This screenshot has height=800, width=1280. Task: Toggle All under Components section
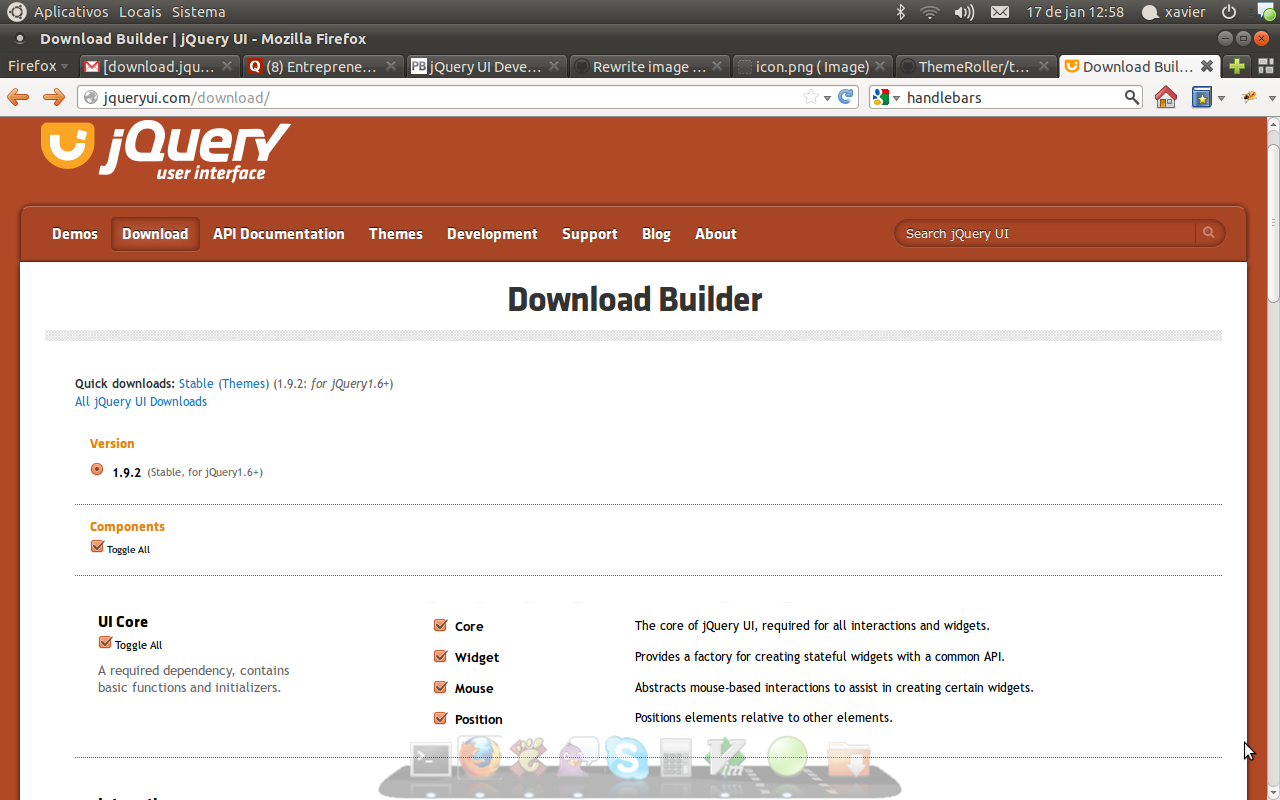(97, 547)
